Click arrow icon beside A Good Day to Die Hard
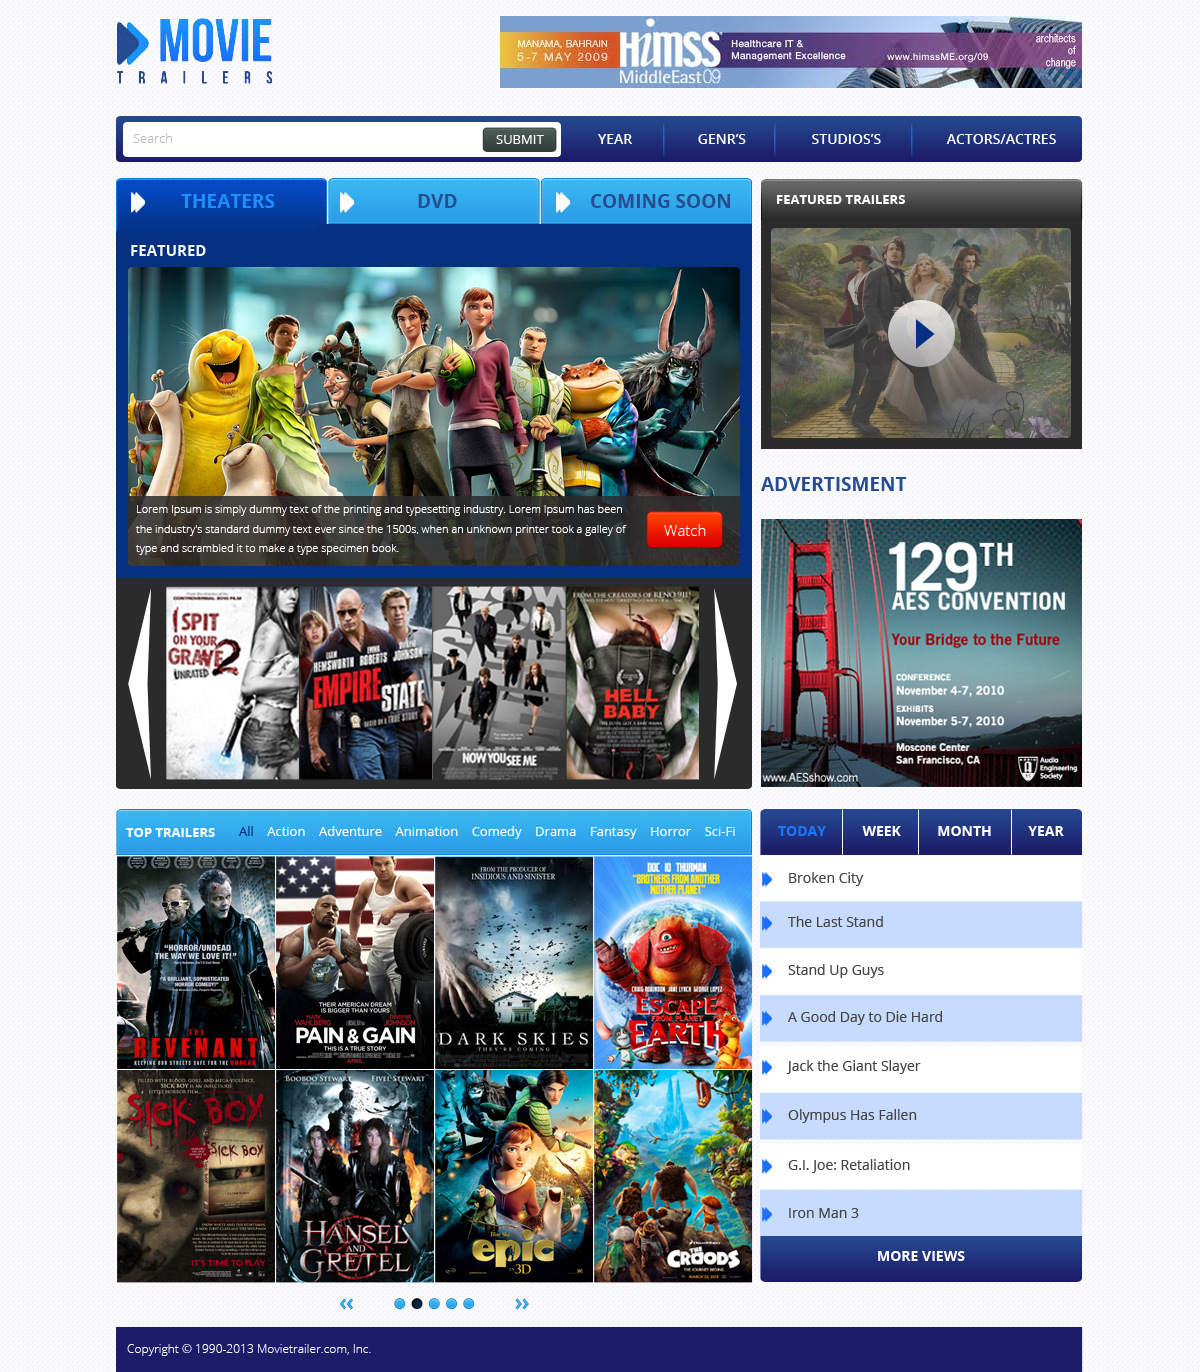Screen dimensions: 1200x1372 point(767,1018)
